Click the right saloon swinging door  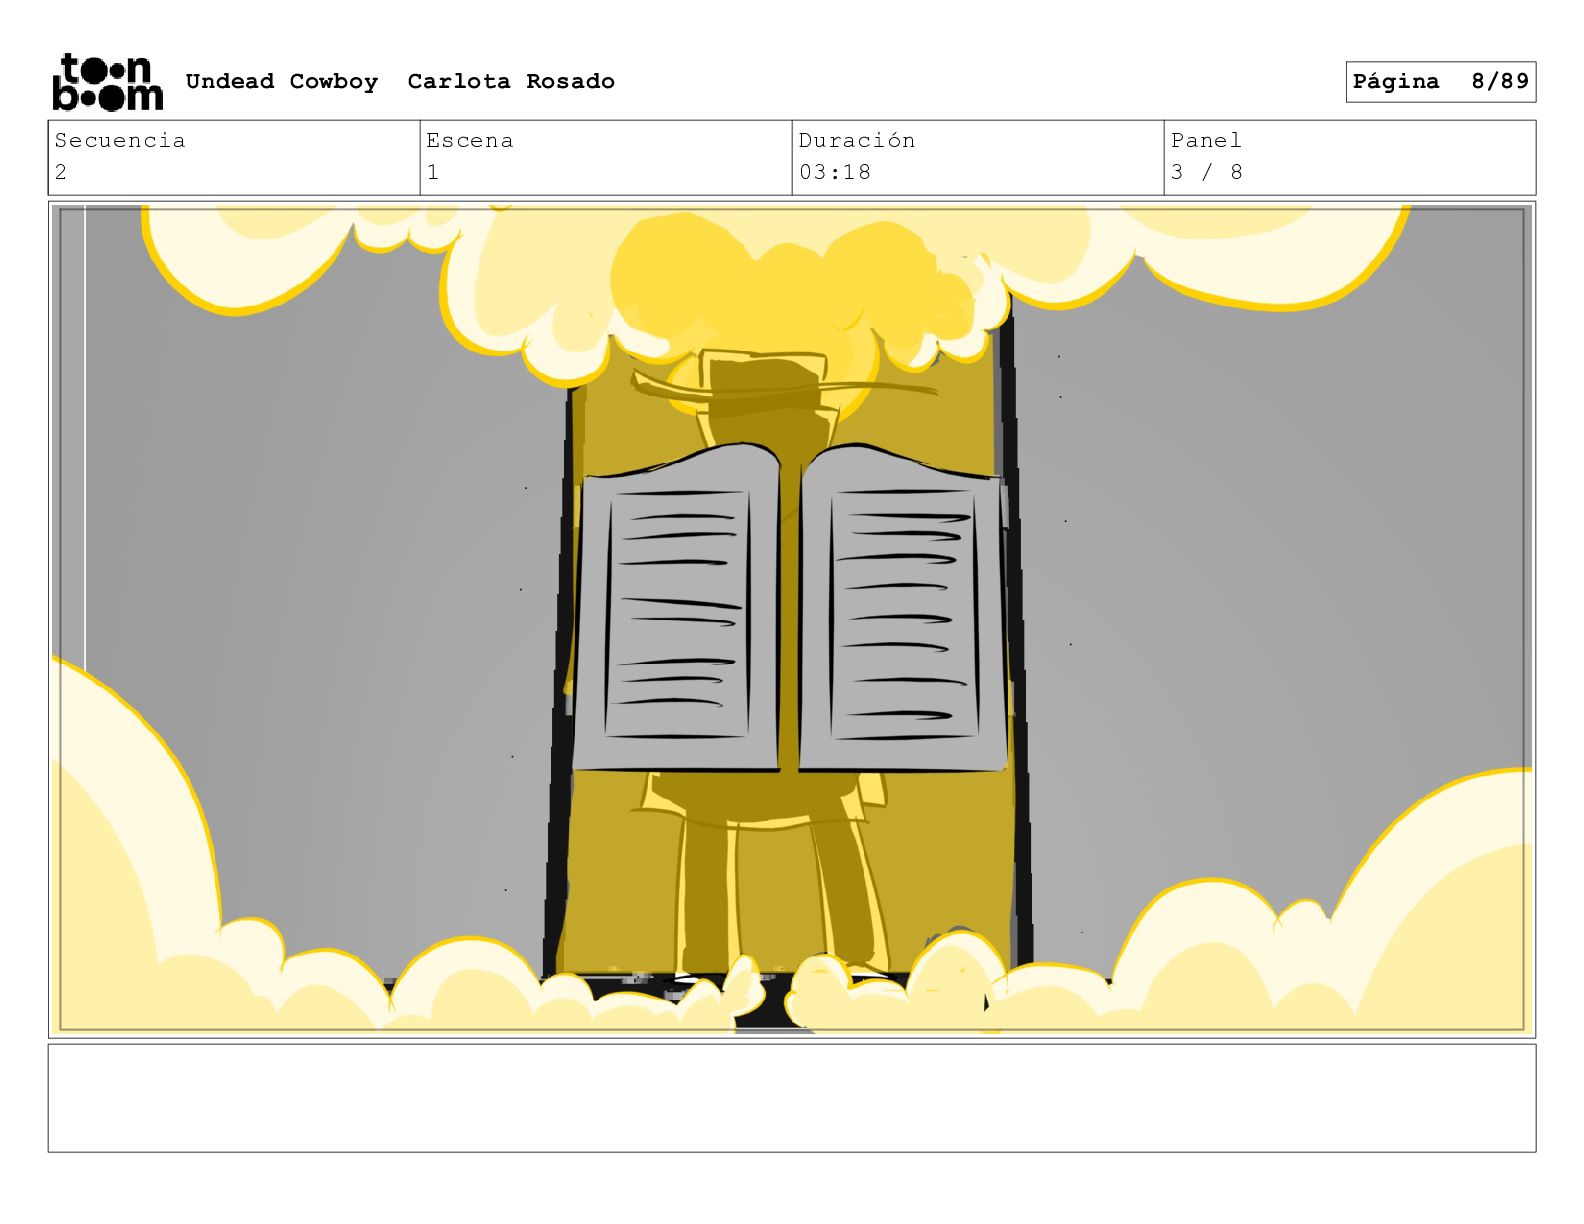903,608
